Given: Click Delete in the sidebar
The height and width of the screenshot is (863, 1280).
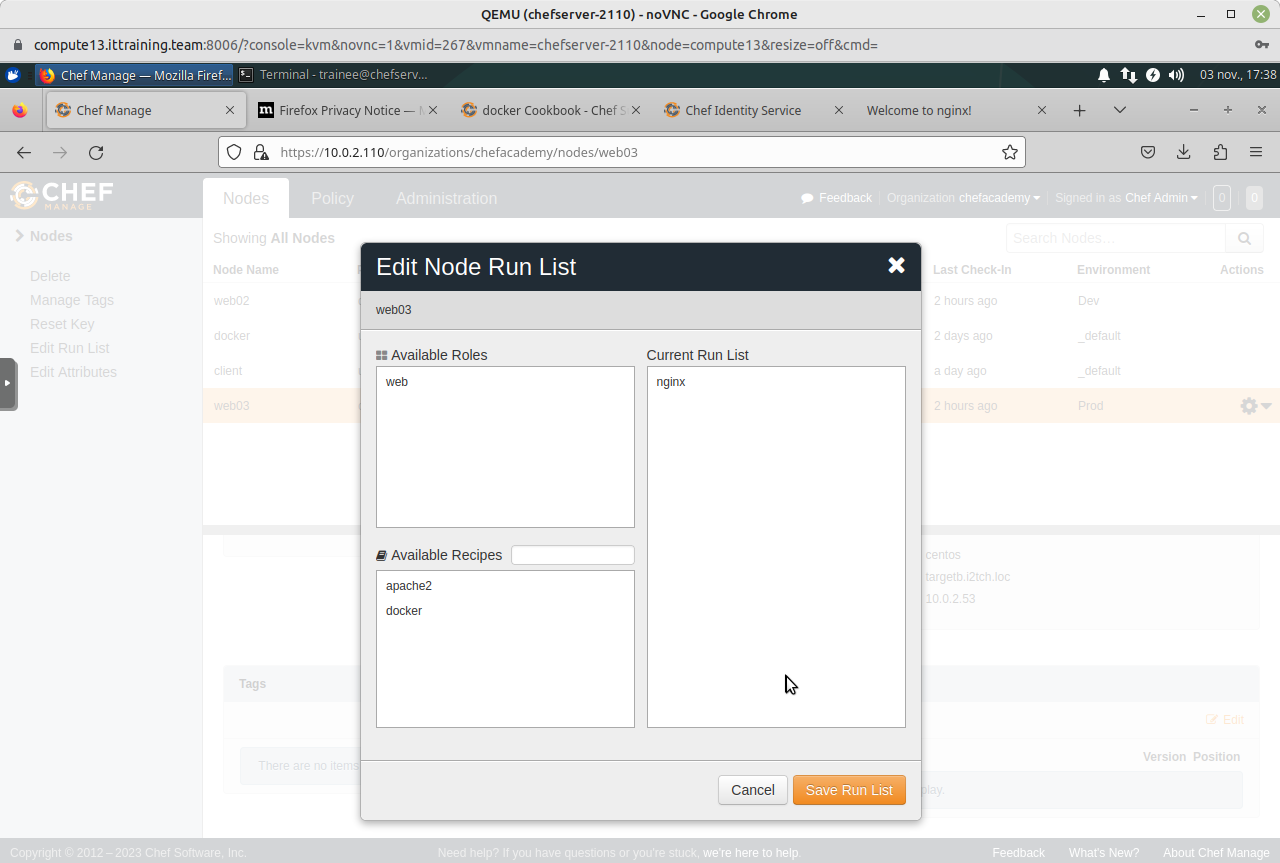Looking at the screenshot, I should coord(50,276).
